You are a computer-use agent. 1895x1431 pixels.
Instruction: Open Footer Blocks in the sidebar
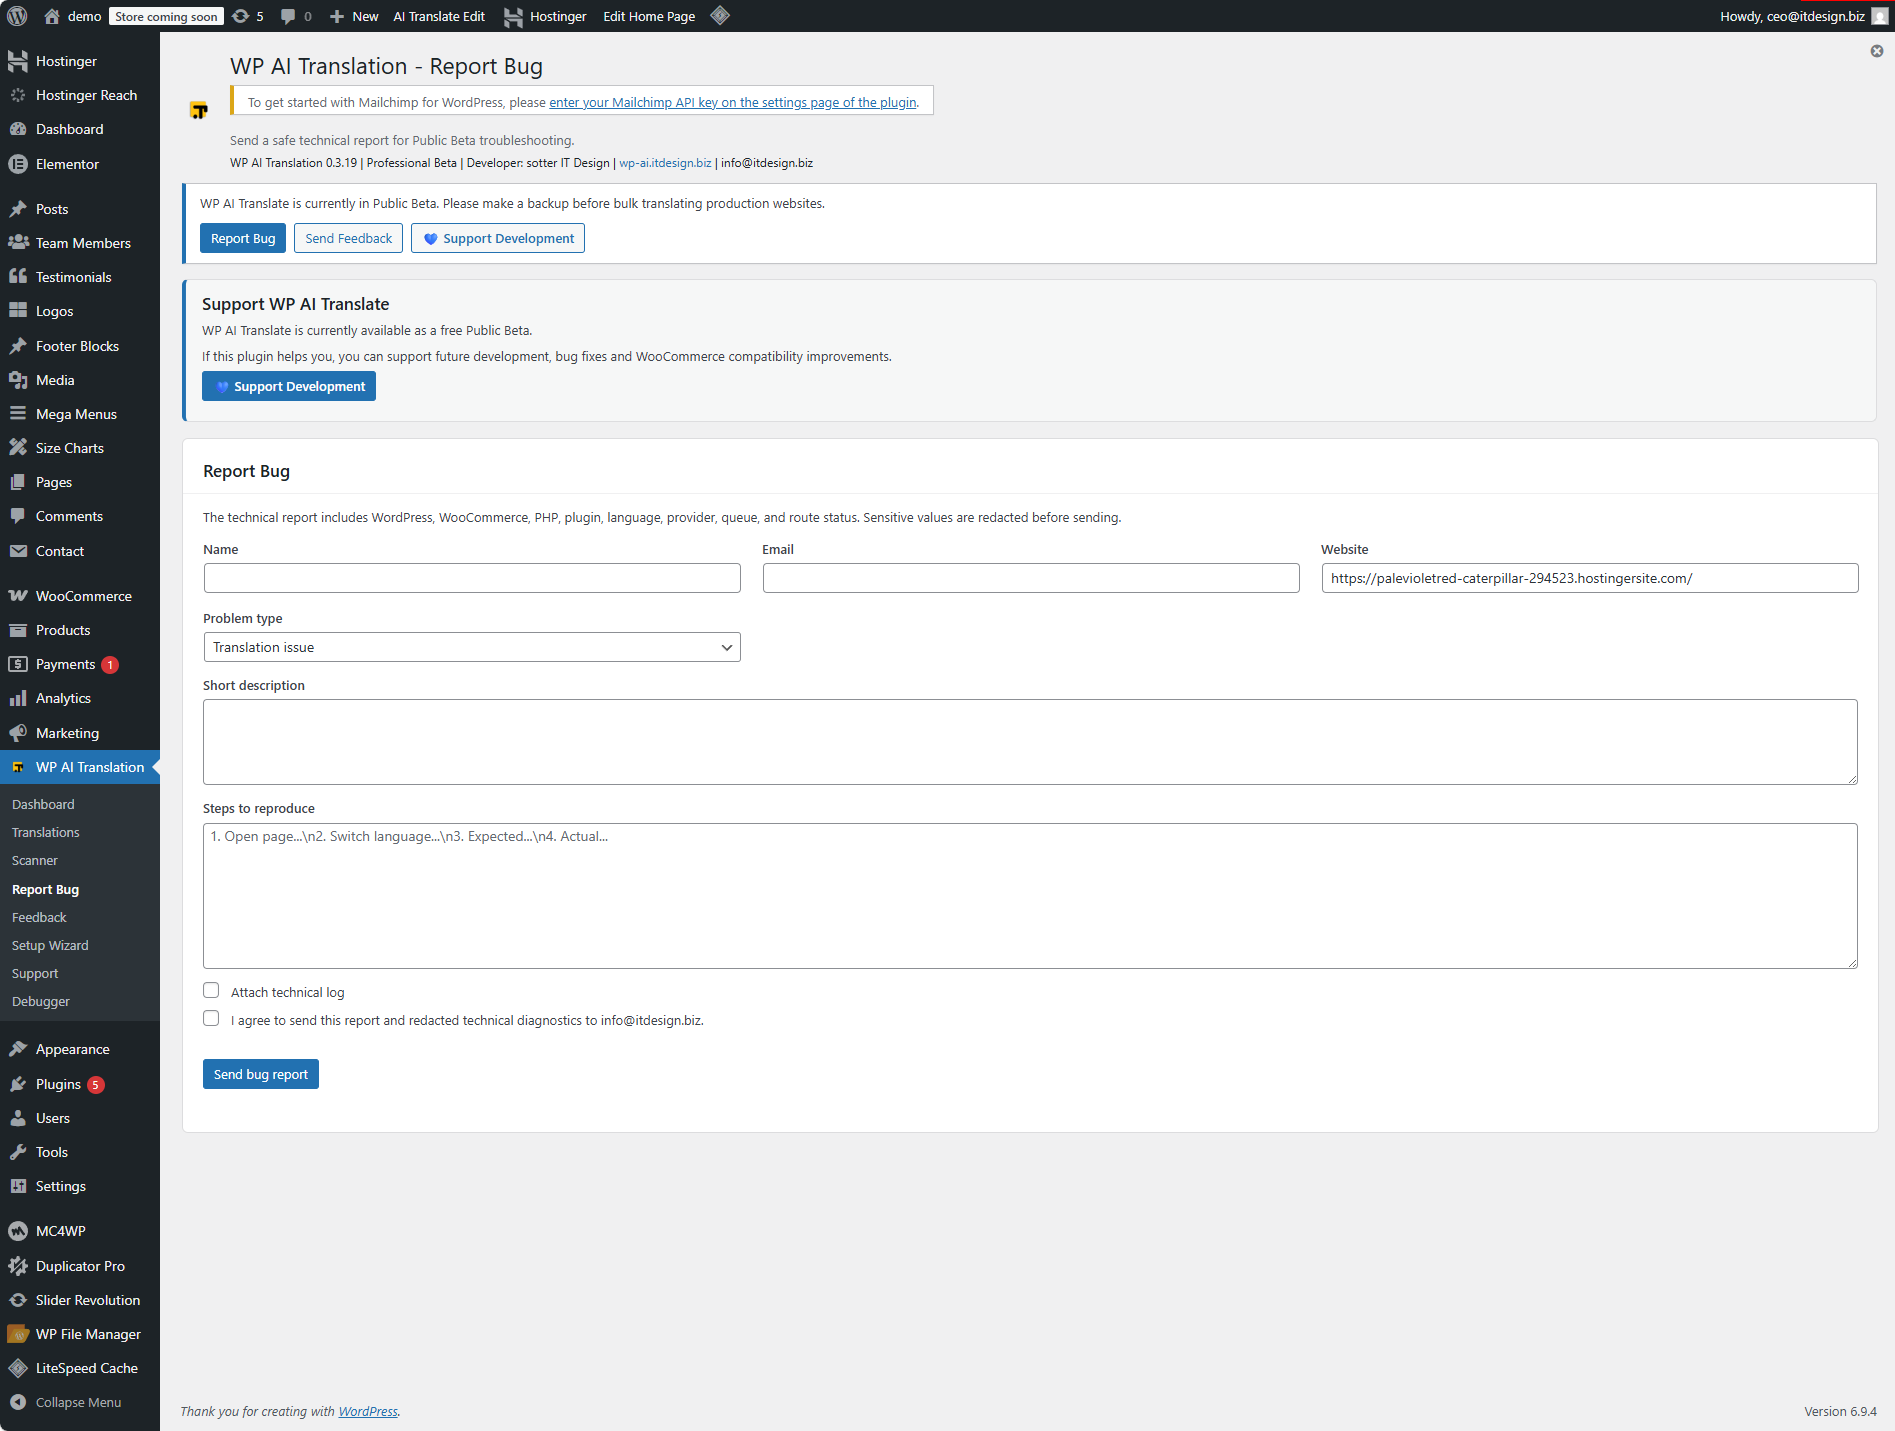click(x=80, y=346)
